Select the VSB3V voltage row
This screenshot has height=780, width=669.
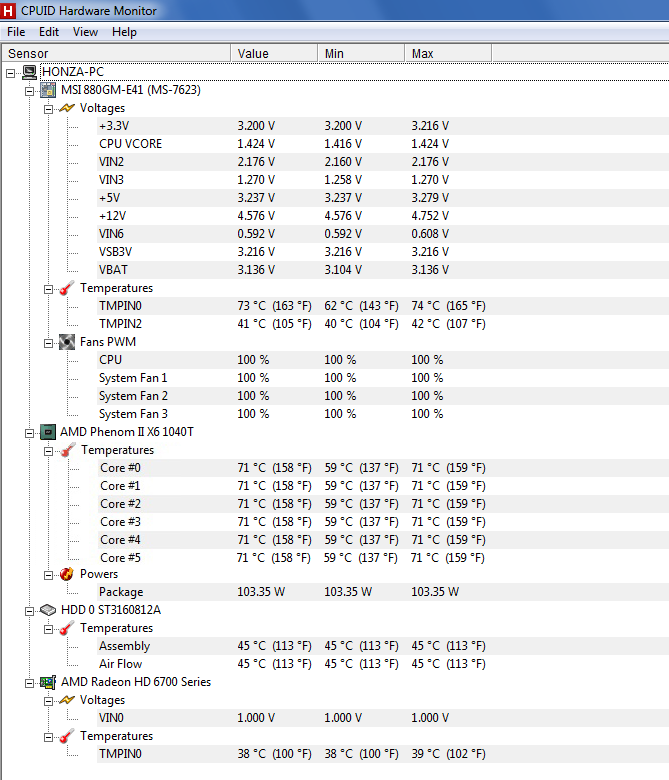coord(383,252)
